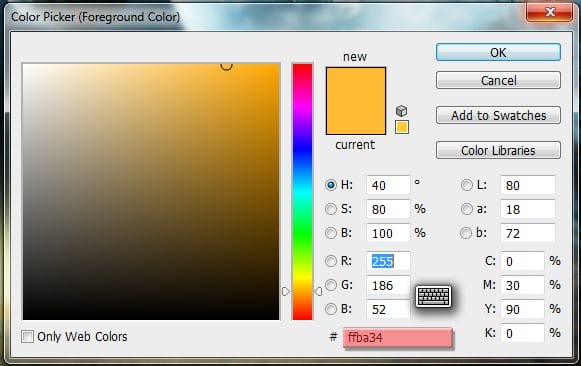Click the blue field showing 52
Image resolution: width=581 pixels, height=366 pixels.
388,309
